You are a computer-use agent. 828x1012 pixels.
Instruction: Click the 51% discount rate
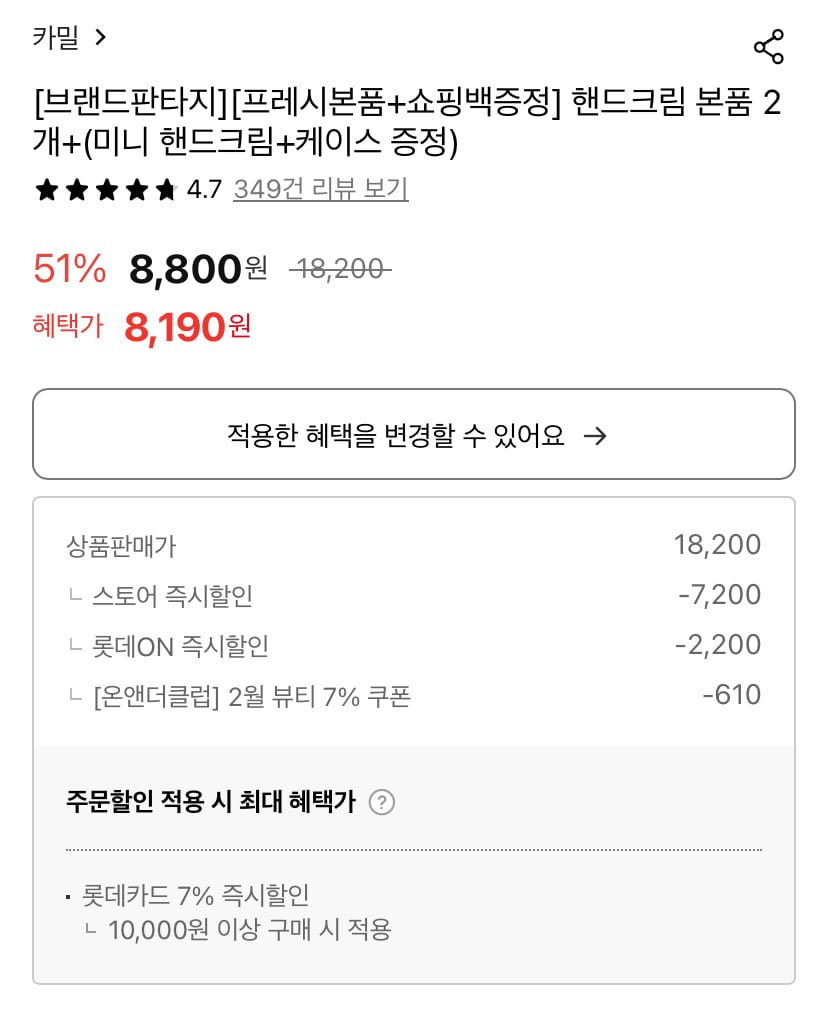pyautogui.click(x=69, y=268)
